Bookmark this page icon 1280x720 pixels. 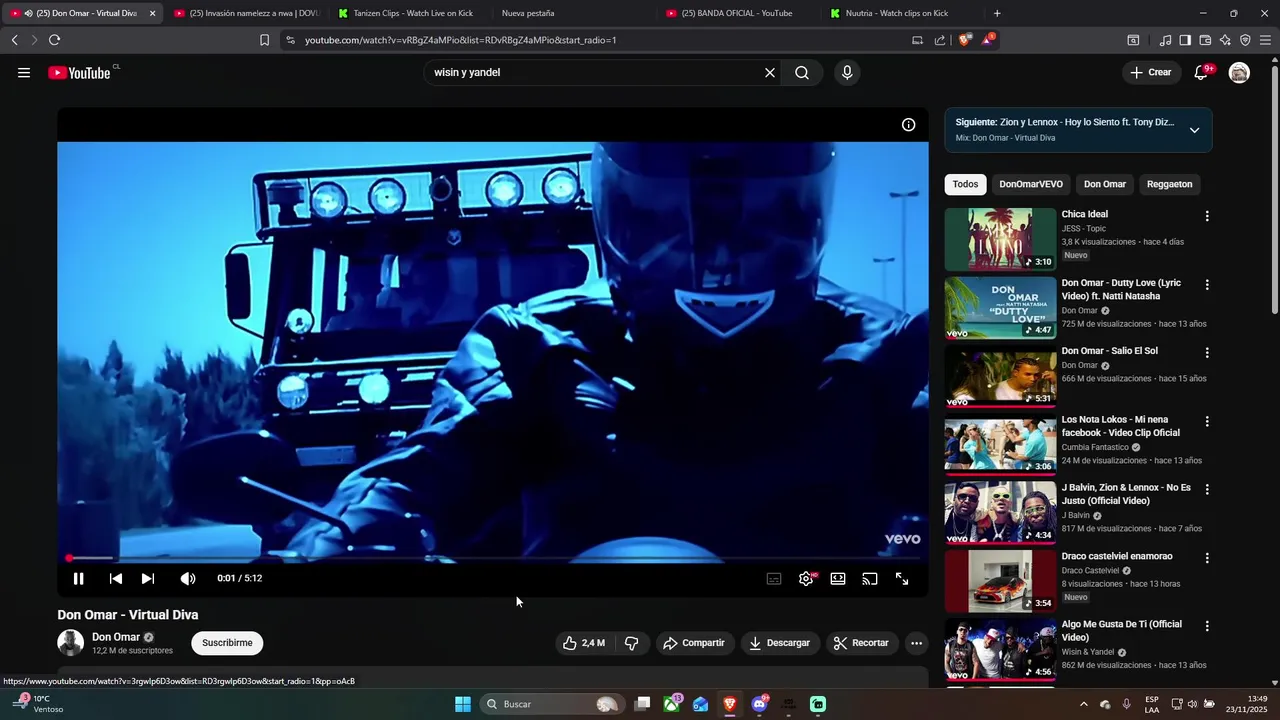pyautogui.click(x=264, y=40)
